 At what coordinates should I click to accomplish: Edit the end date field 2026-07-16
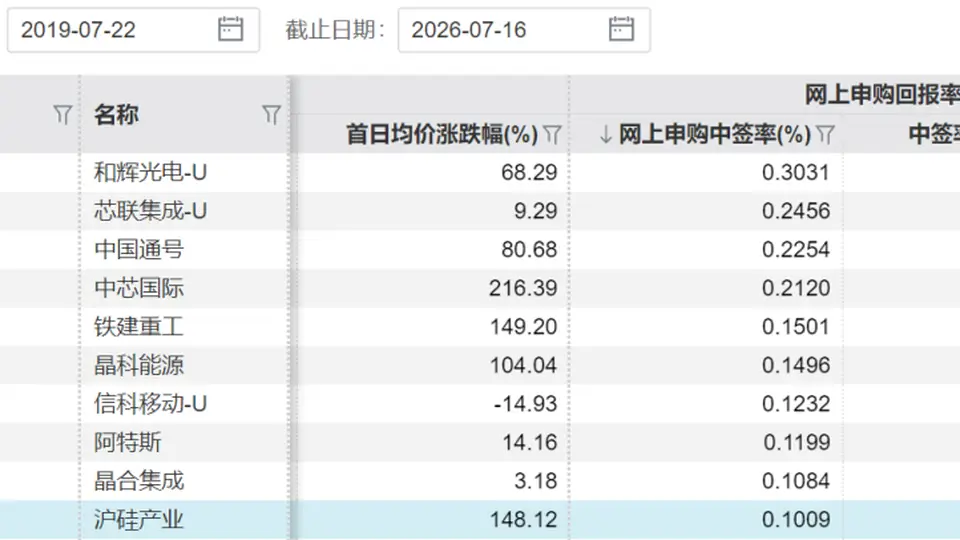pos(523,29)
